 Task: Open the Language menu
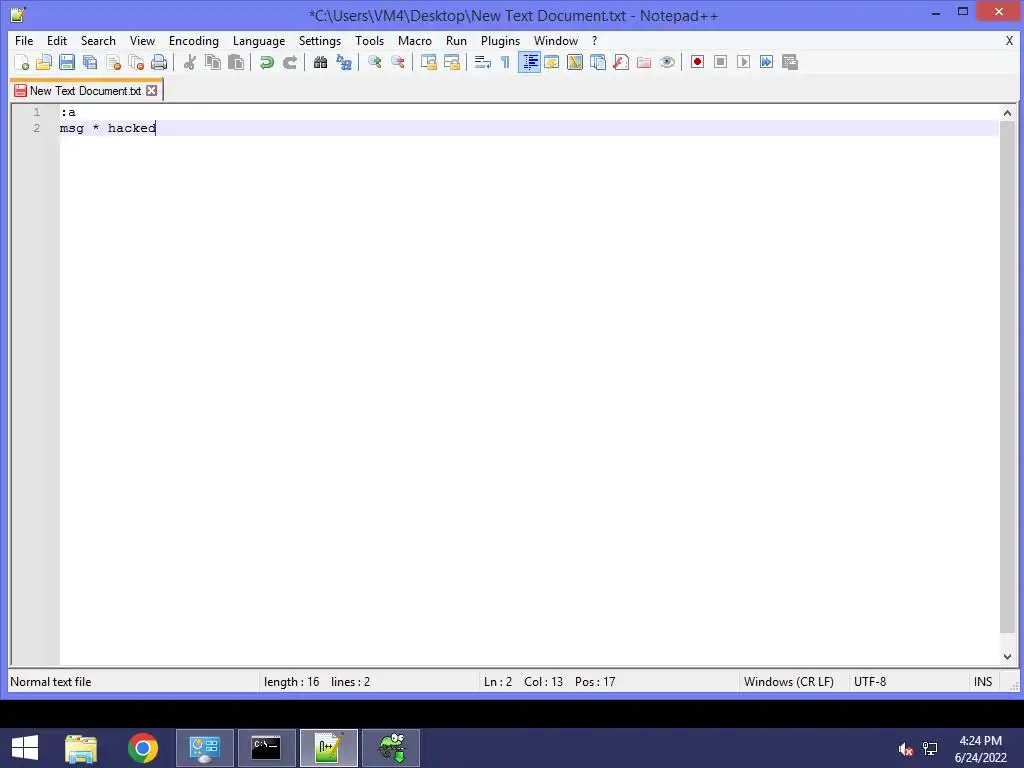259,40
